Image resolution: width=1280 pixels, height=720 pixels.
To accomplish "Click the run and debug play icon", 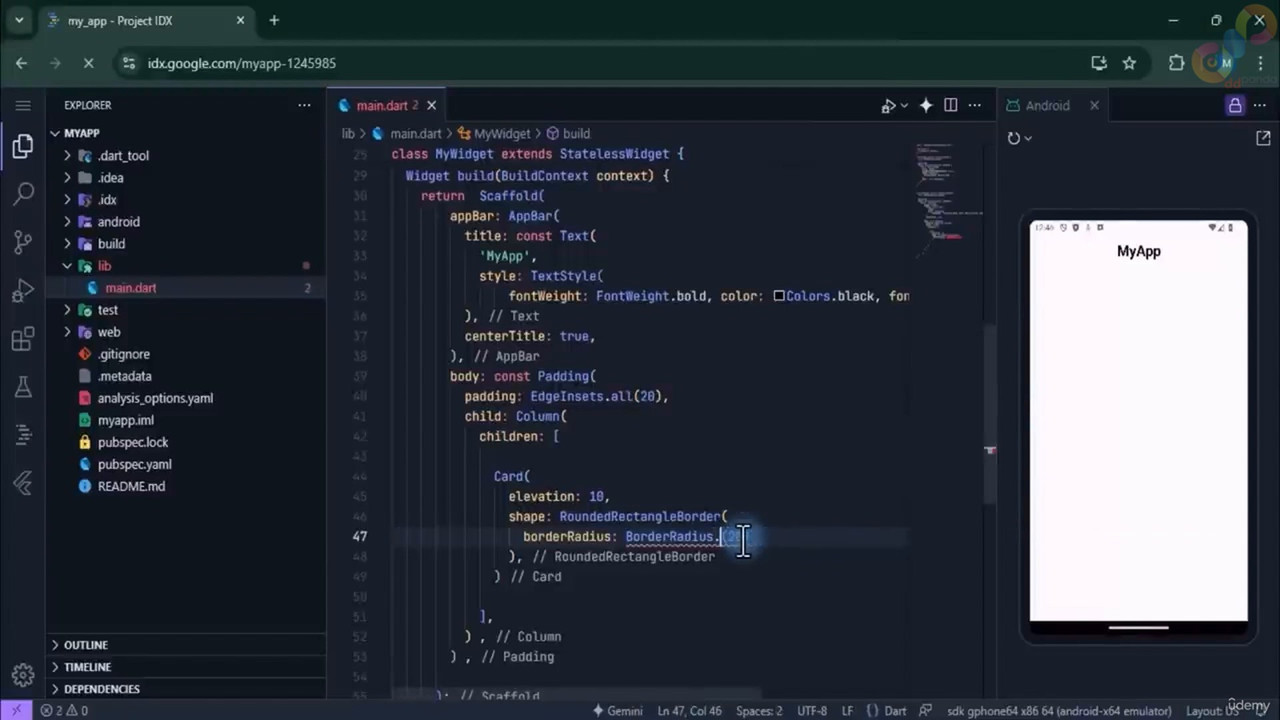I will tap(888, 105).
